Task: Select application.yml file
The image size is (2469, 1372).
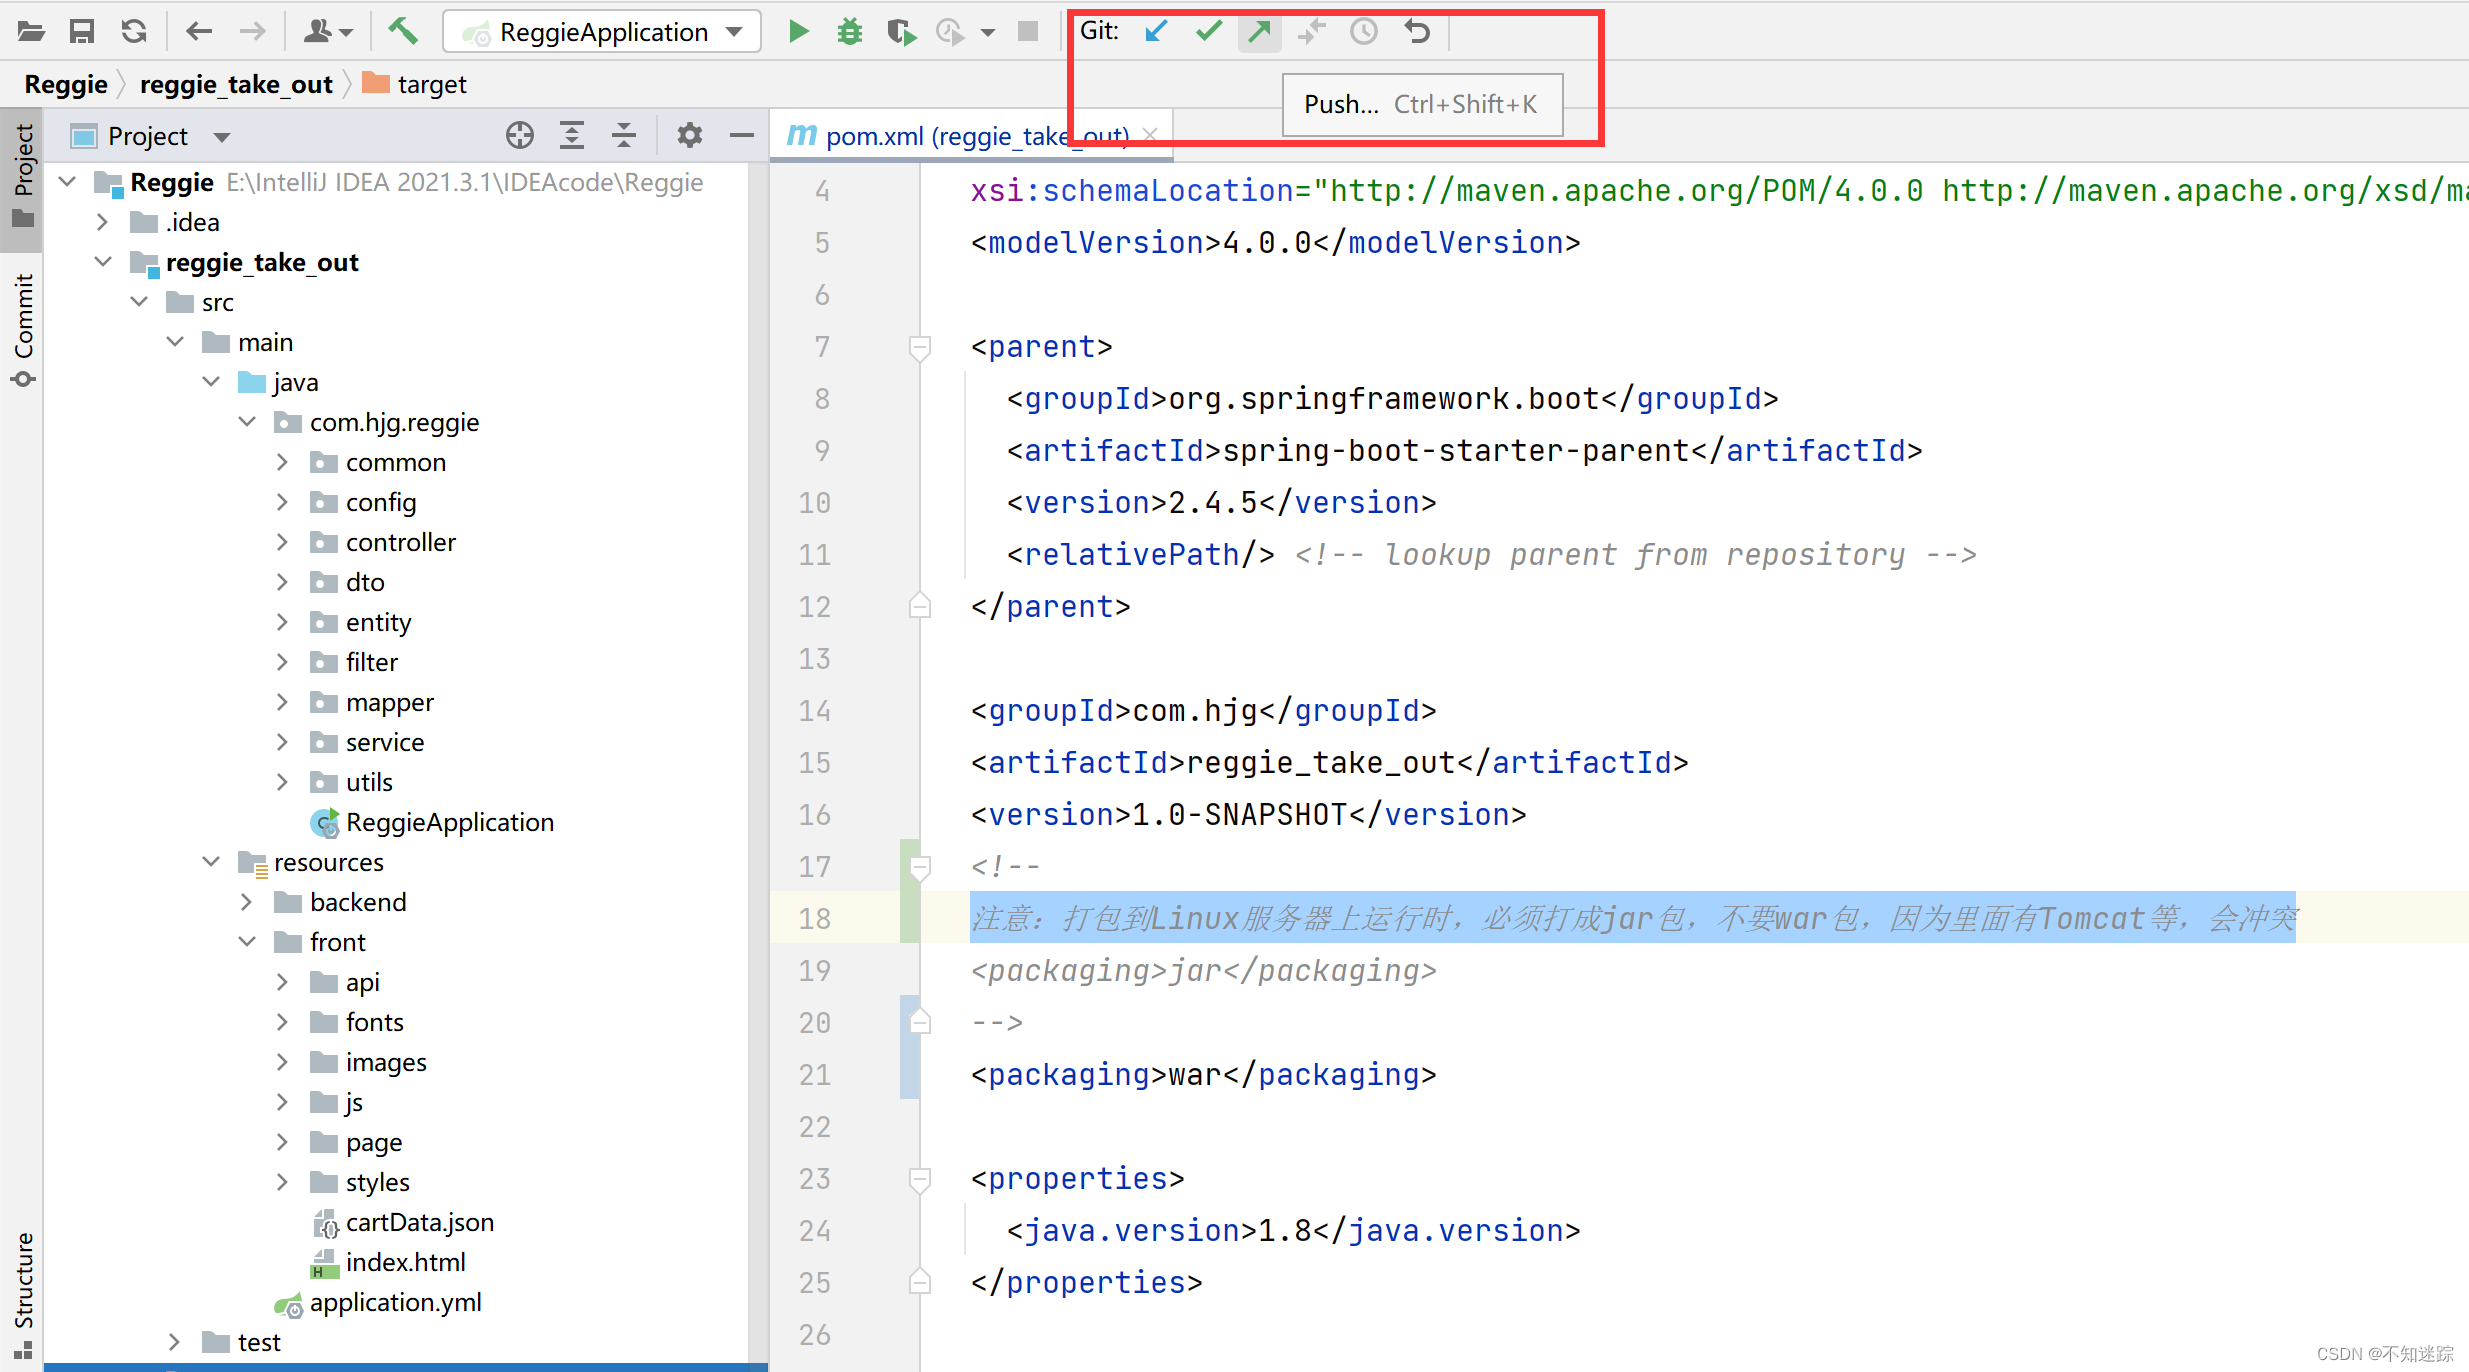Action: [x=378, y=1302]
